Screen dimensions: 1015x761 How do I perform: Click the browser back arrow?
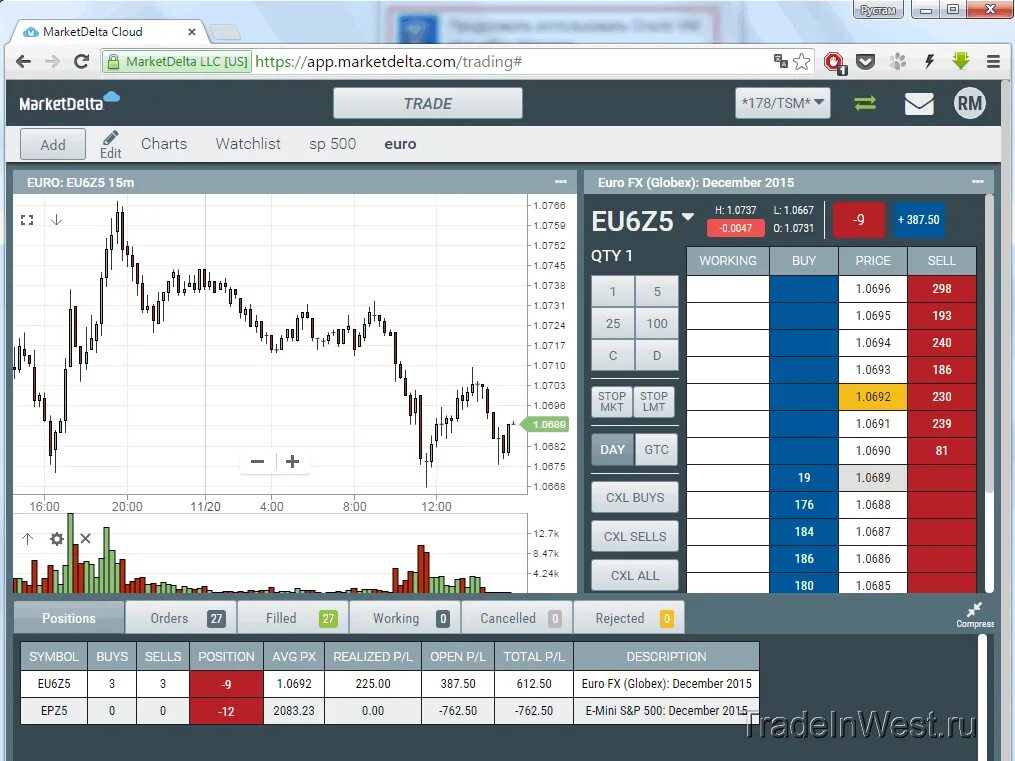pos(23,61)
